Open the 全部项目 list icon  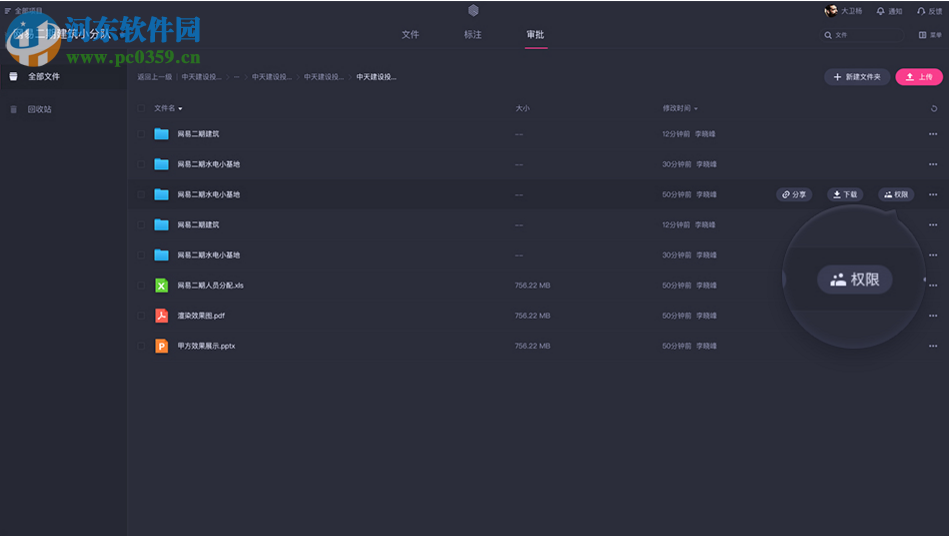coord(8,11)
